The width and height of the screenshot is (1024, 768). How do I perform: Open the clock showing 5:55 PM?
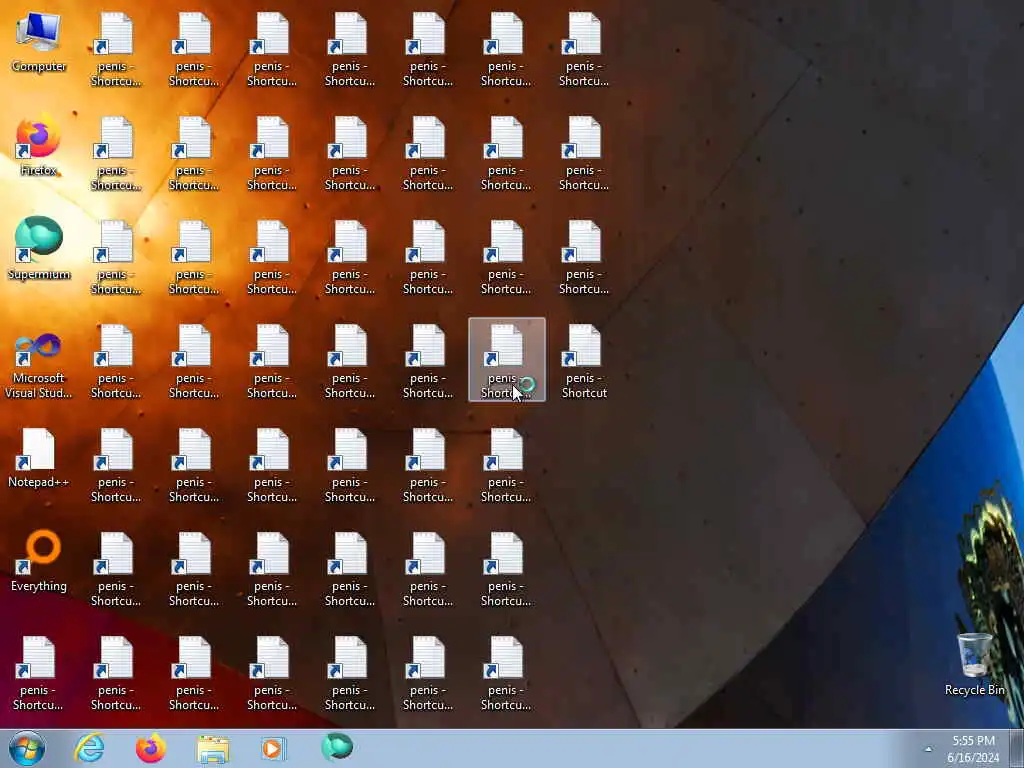click(973, 749)
